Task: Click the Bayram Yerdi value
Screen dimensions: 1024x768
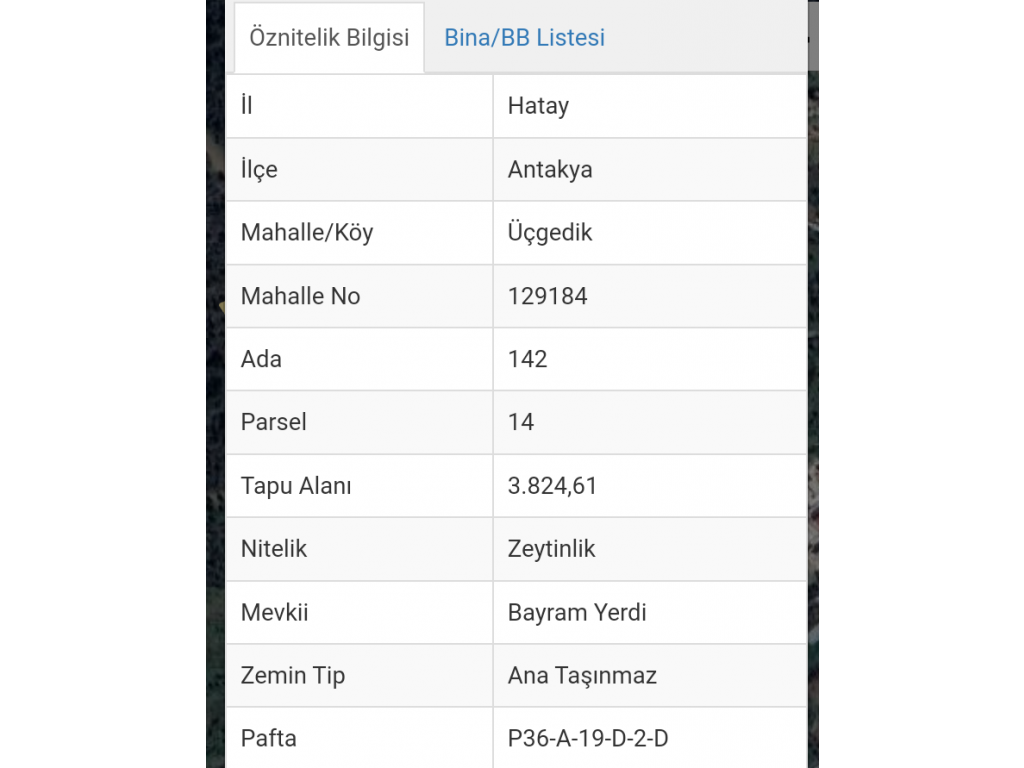Action: click(577, 612)
